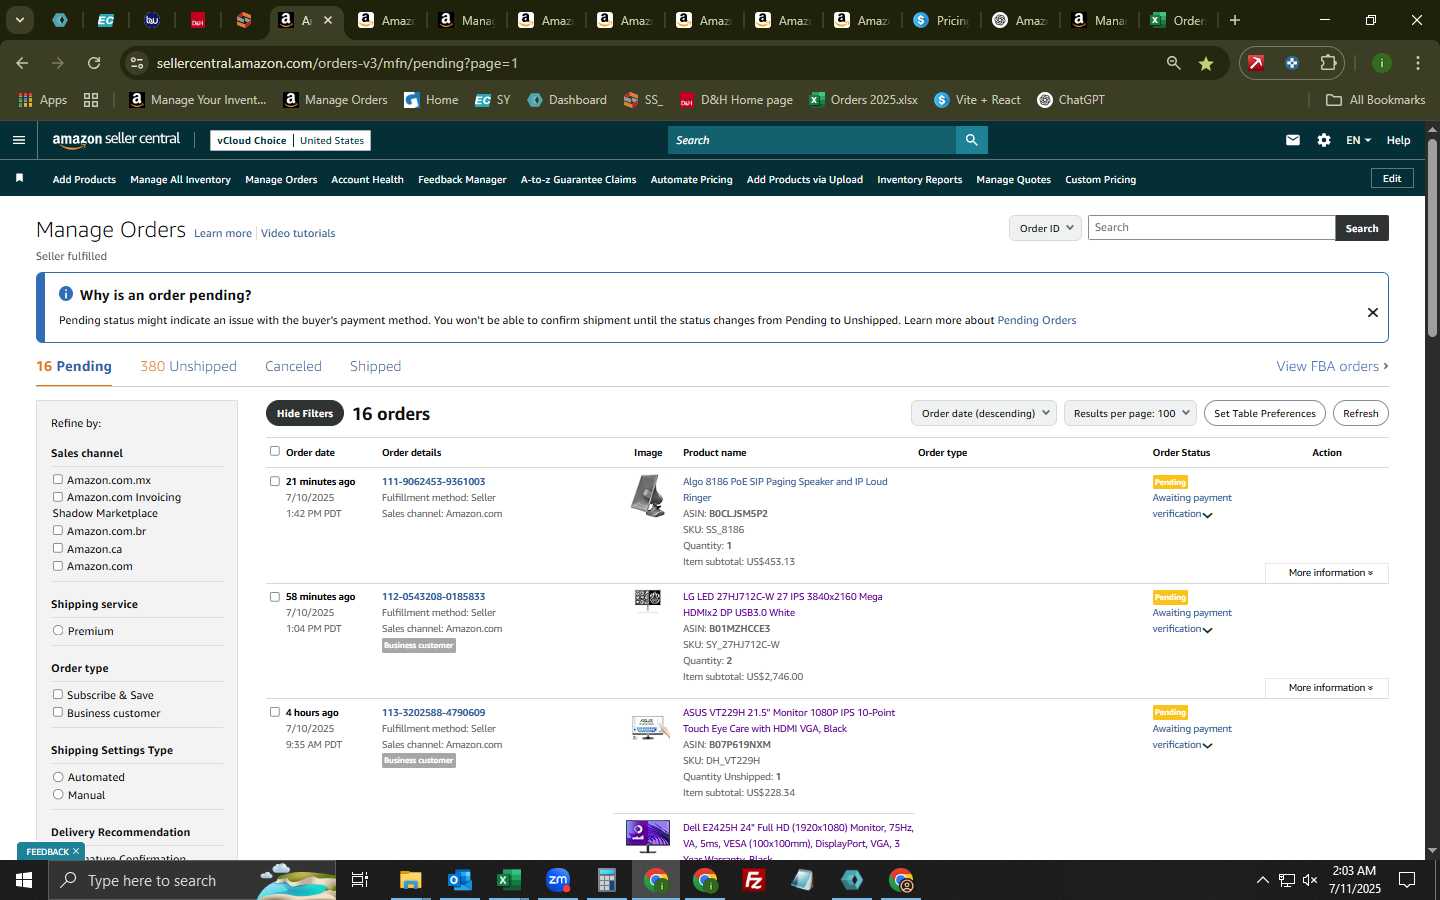Select the Automated shipping settings radio
This screenshot has width=1440, height=900.
[58, 777]
